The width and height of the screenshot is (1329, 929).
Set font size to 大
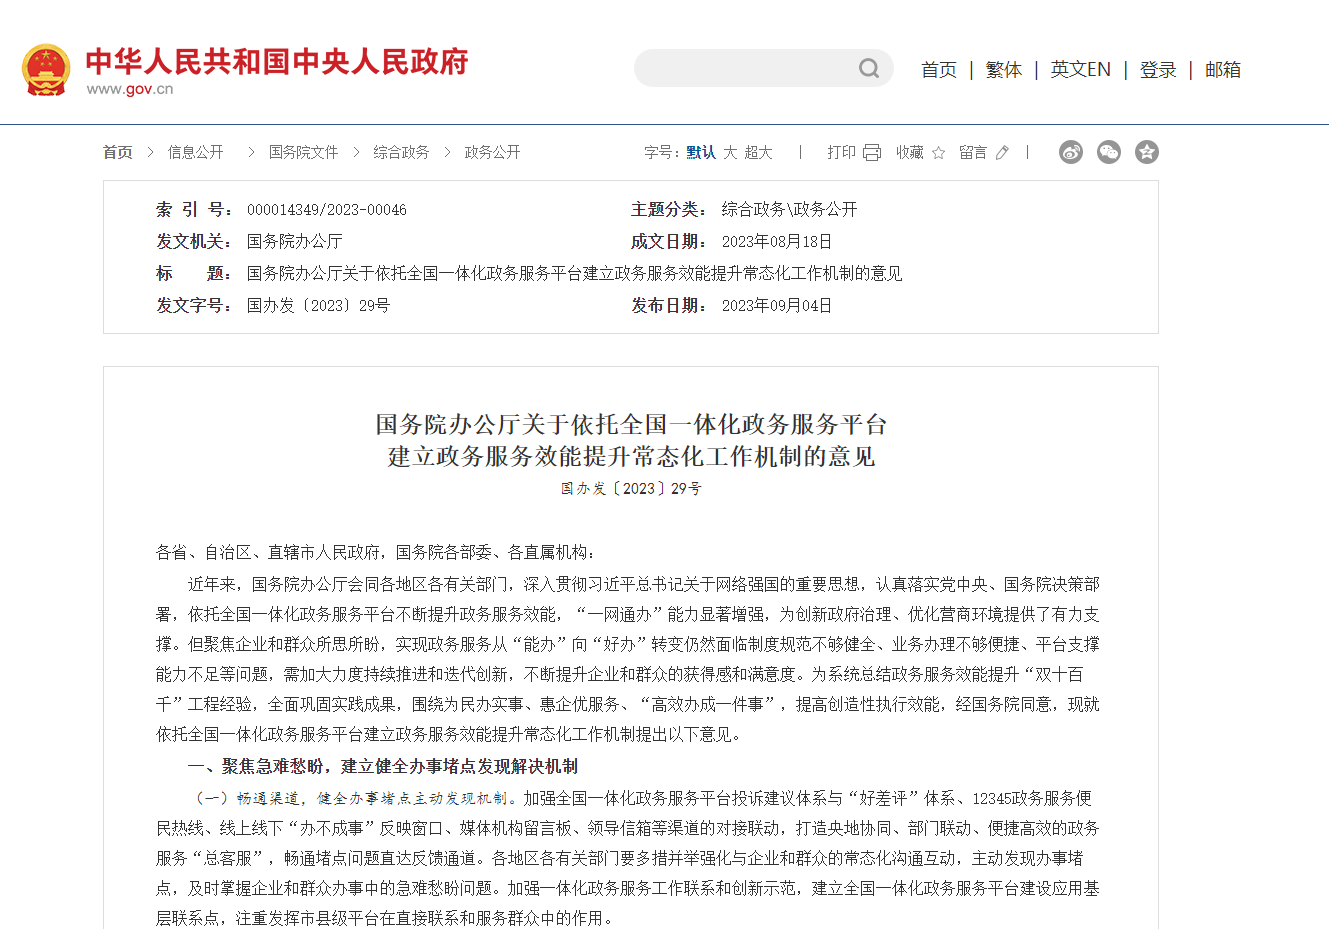click(x=730, y=152)
